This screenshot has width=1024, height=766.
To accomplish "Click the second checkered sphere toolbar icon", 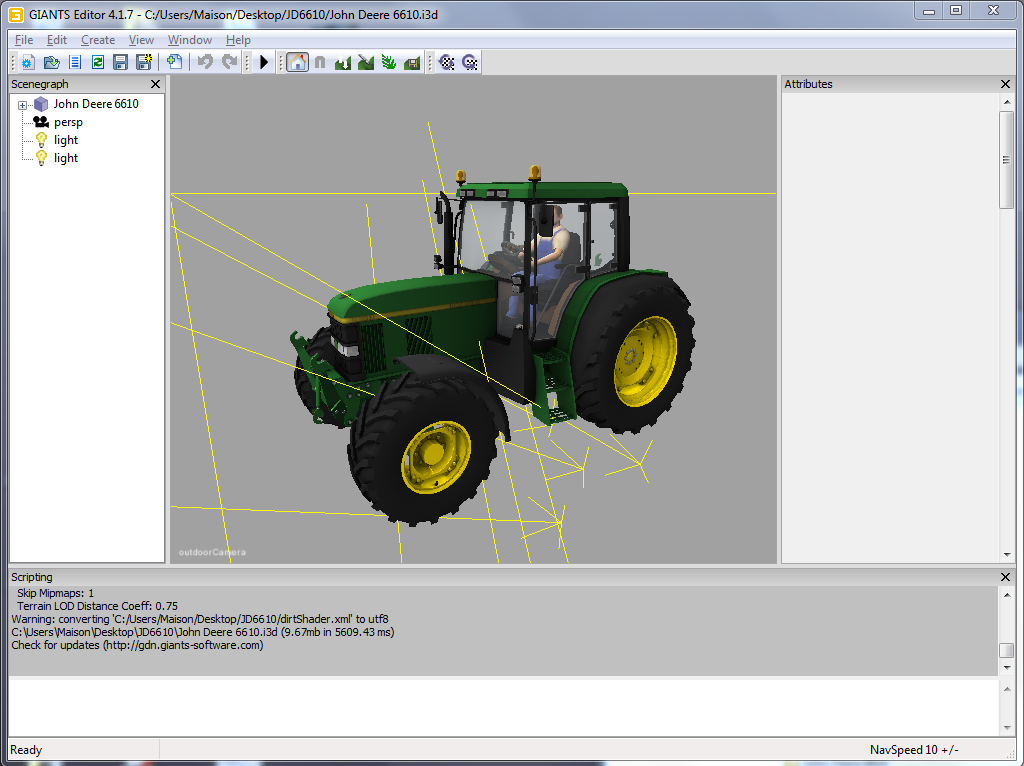I will [470, 63].
